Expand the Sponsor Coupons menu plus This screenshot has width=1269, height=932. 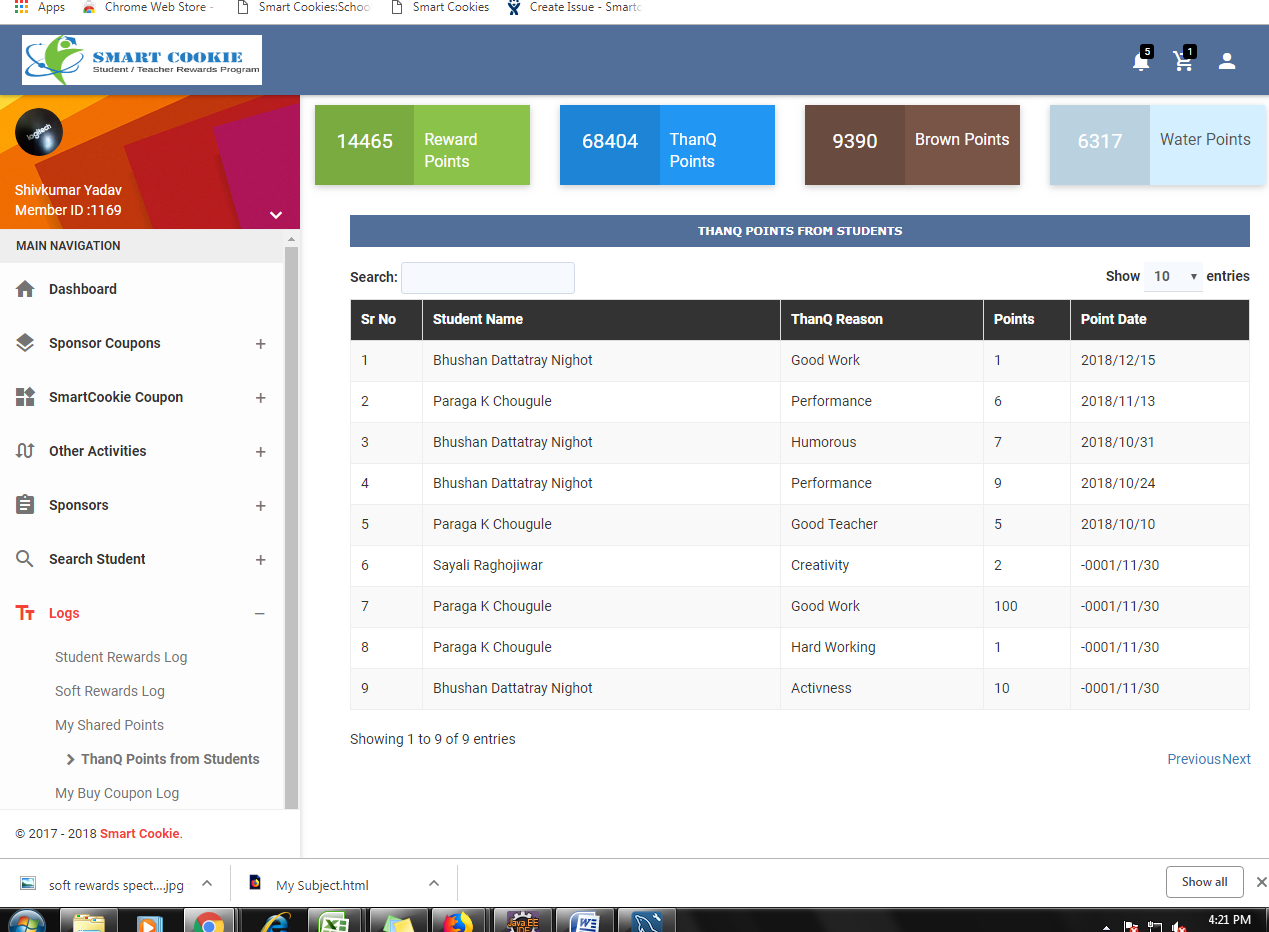pos(260,344)
